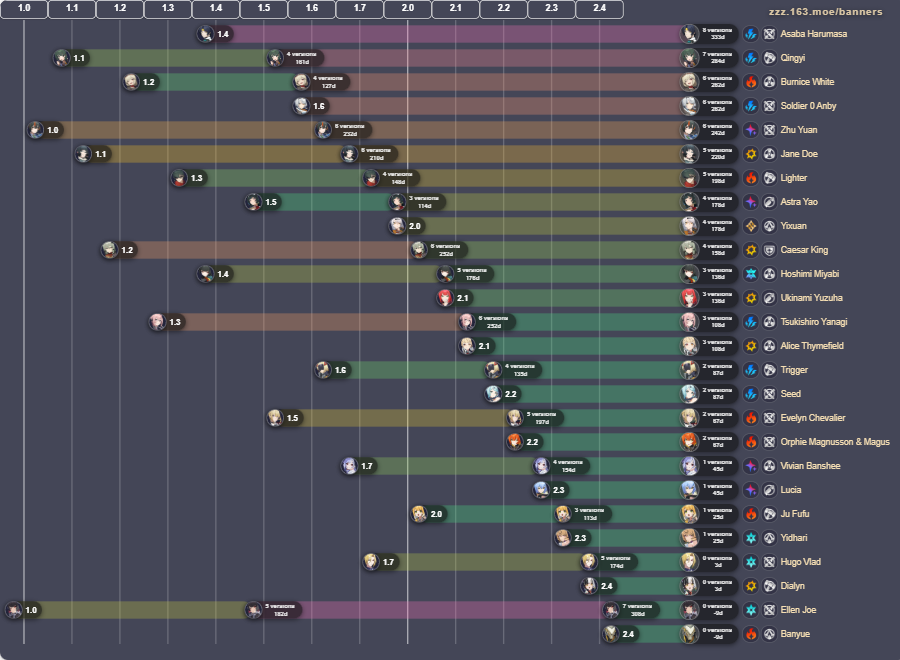Click Zhu Yuan's 1.0 banner marker
Screen dimensions: 900x660
pos(45,130)
